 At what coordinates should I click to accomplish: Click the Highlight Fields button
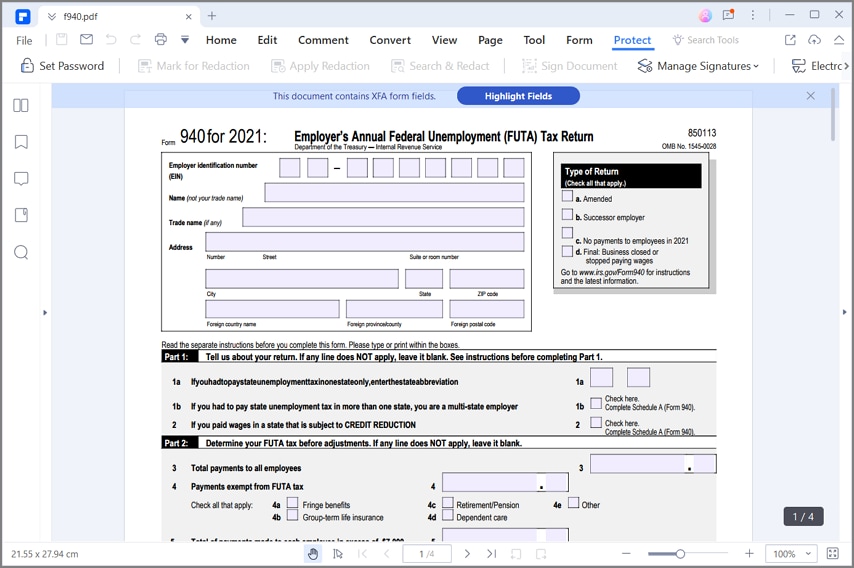pyautogui.click(x=518, y=96)
